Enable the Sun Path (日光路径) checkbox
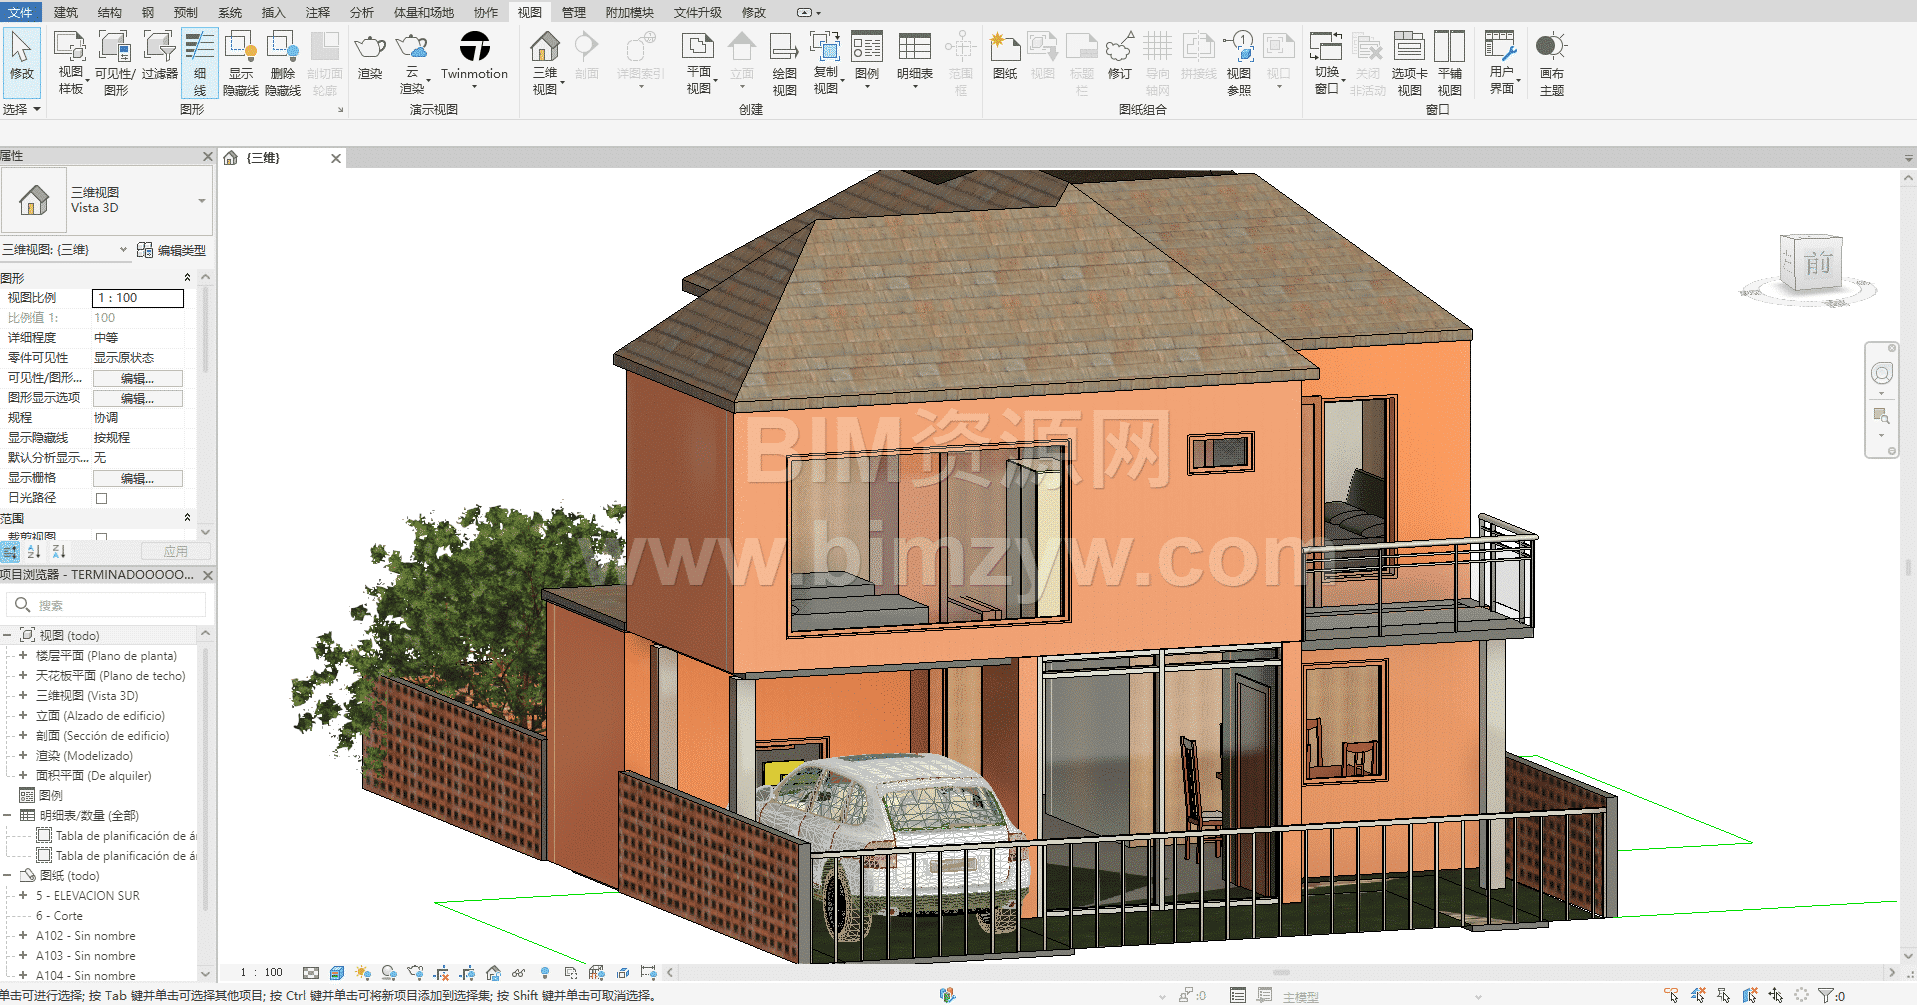 tap(101, 498)
